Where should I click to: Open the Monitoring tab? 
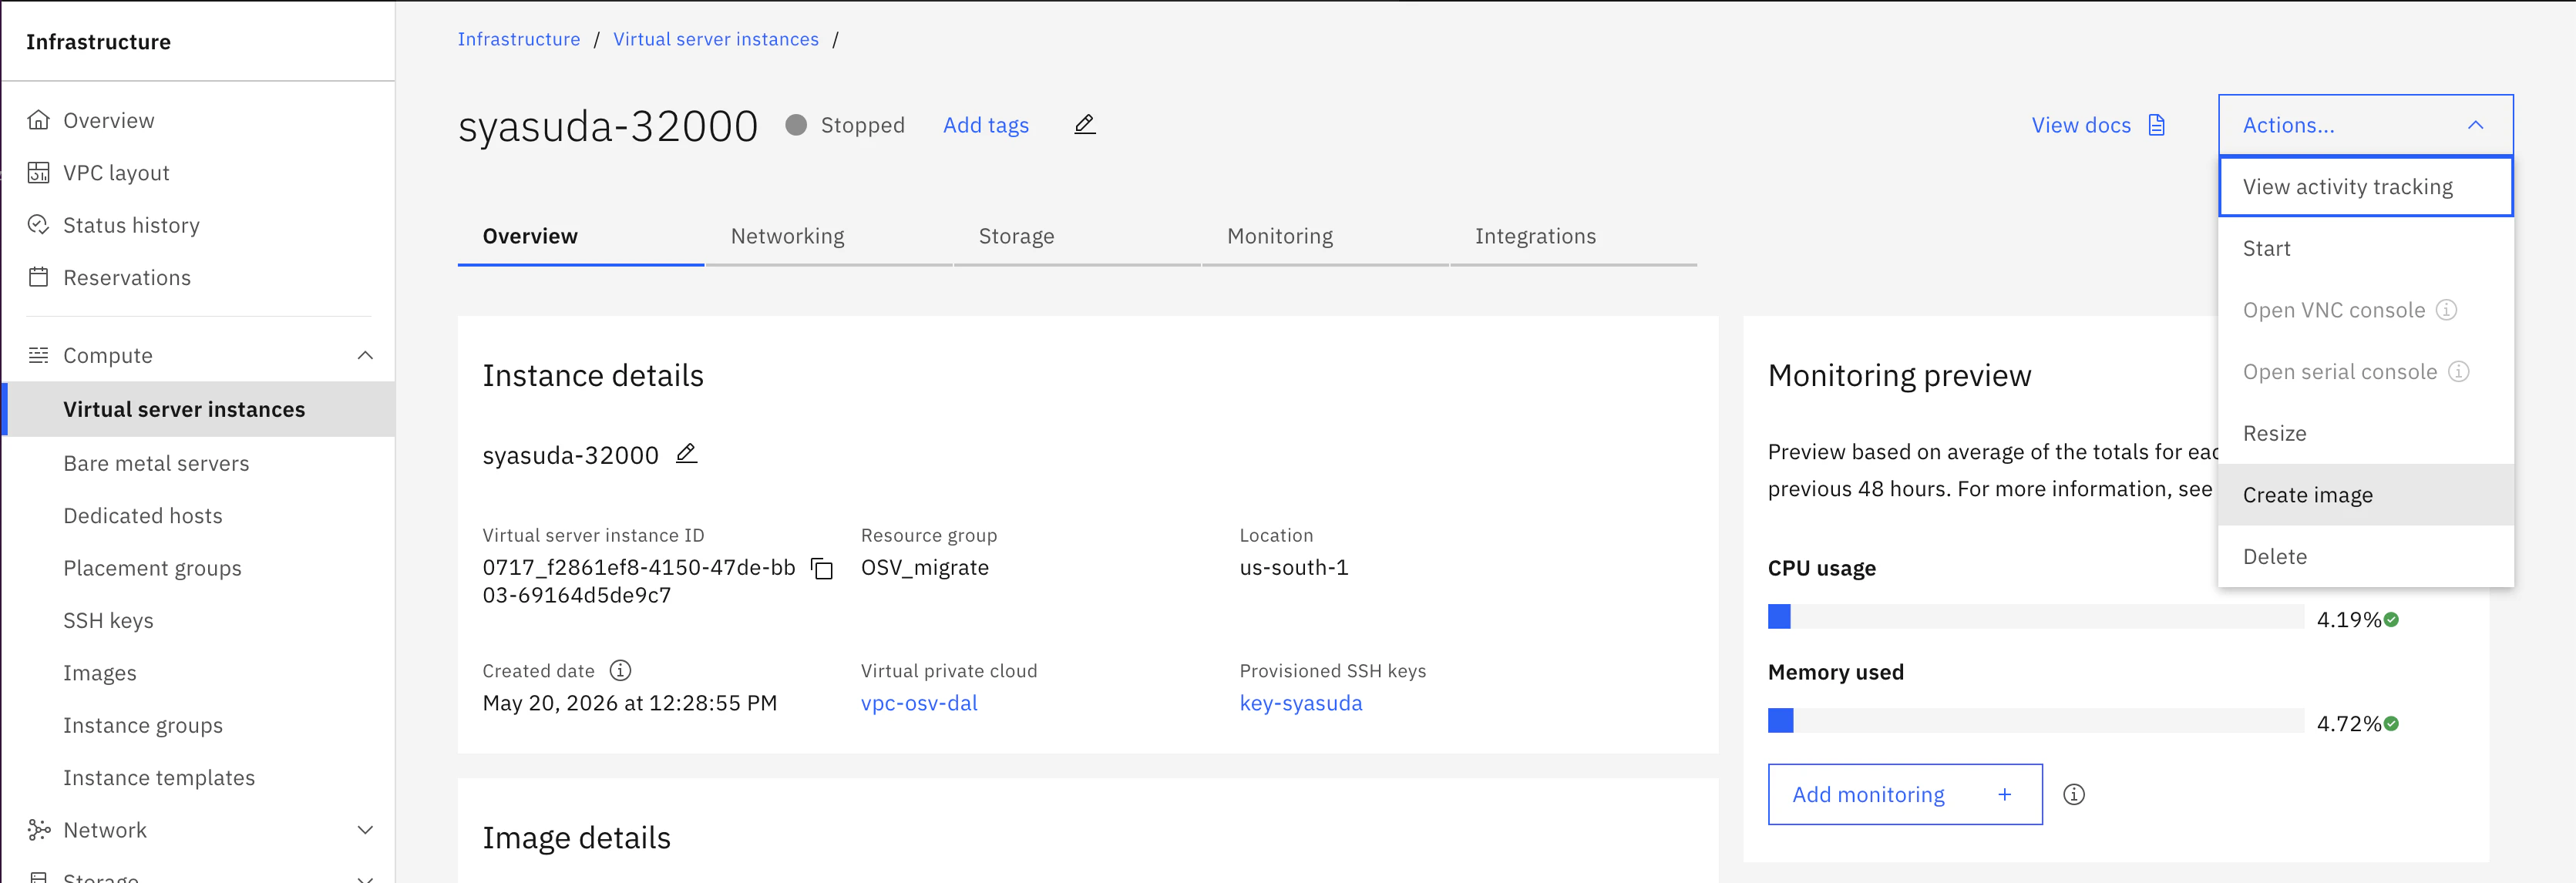1325,236
